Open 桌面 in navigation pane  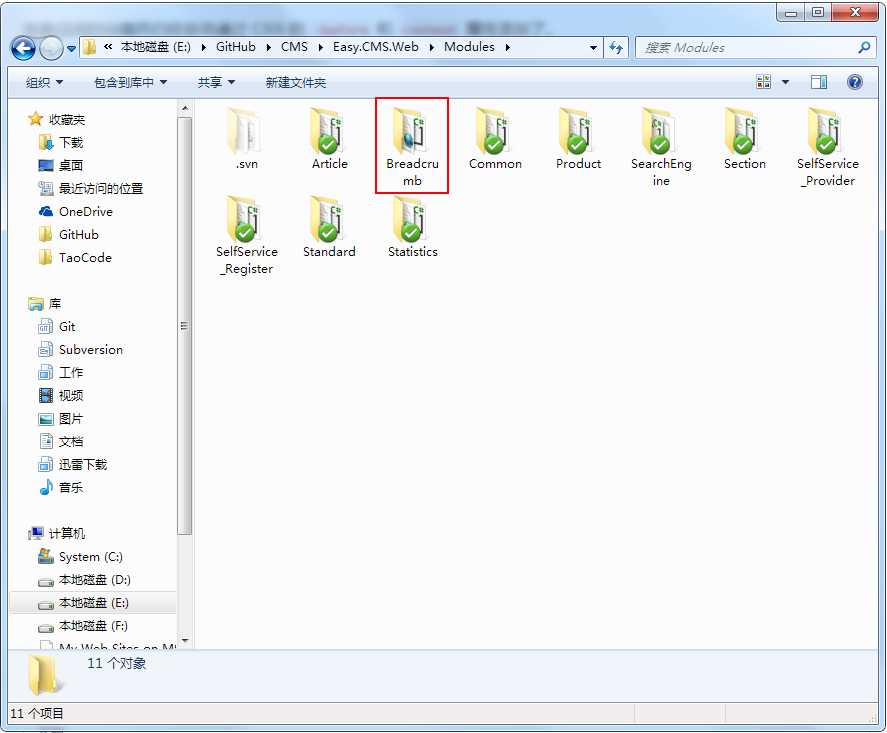61,165
